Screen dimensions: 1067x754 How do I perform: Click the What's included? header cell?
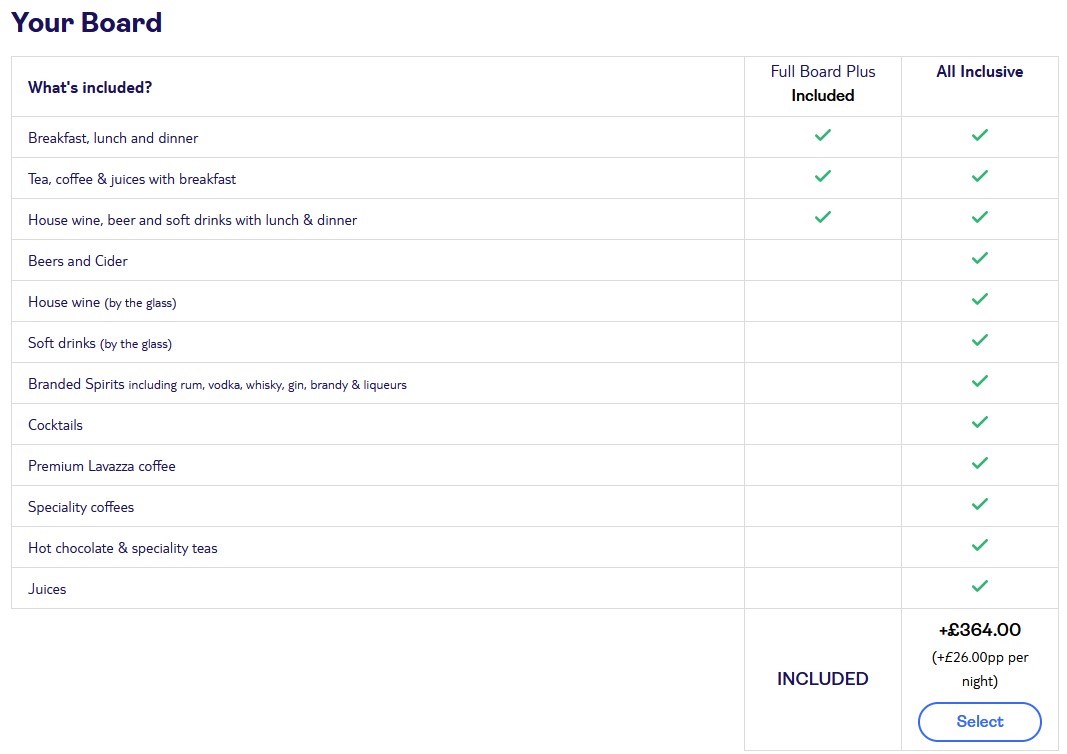90,87
